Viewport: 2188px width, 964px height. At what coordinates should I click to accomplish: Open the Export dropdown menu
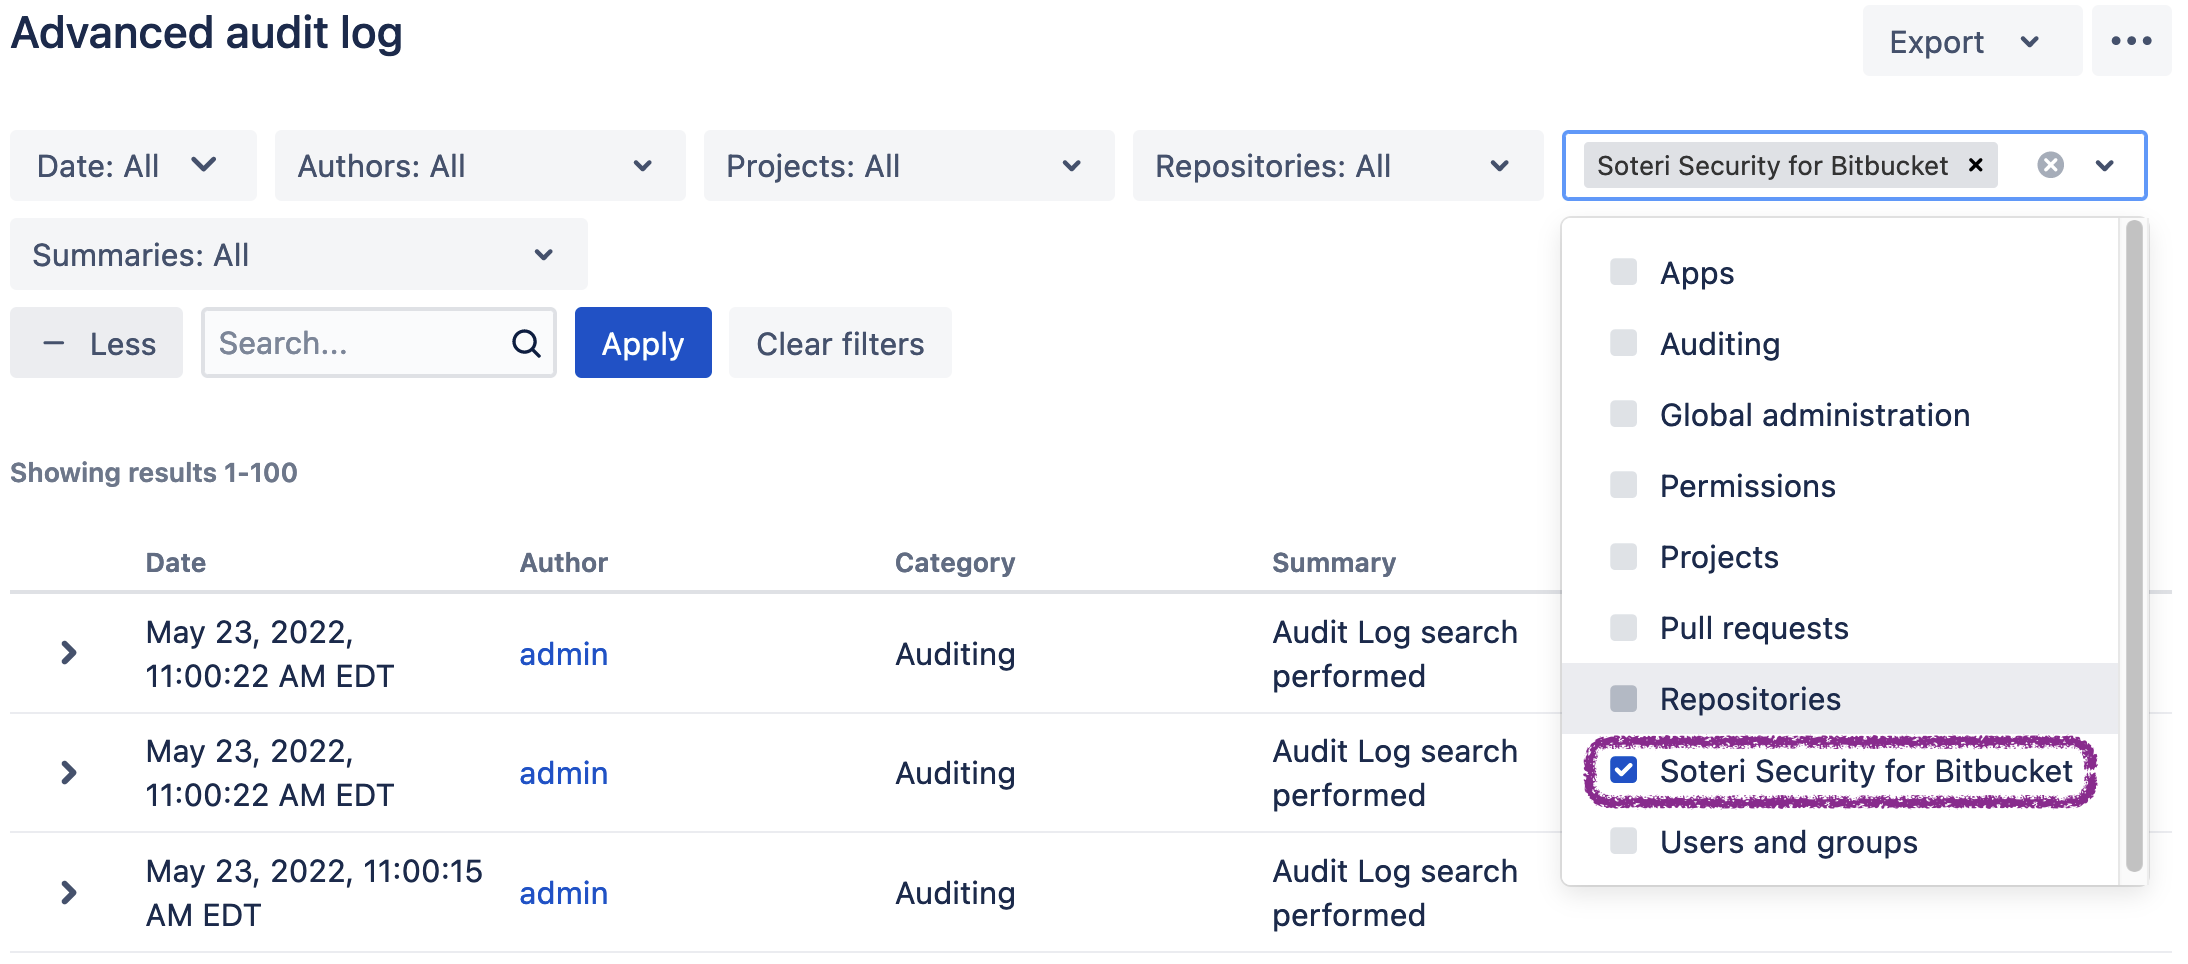(x=1969, y=41)
